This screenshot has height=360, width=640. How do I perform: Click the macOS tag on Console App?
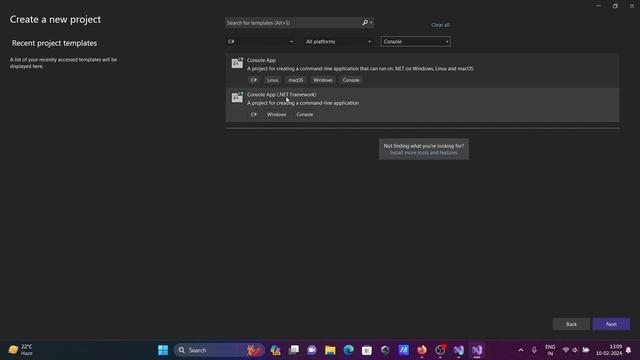296,80
